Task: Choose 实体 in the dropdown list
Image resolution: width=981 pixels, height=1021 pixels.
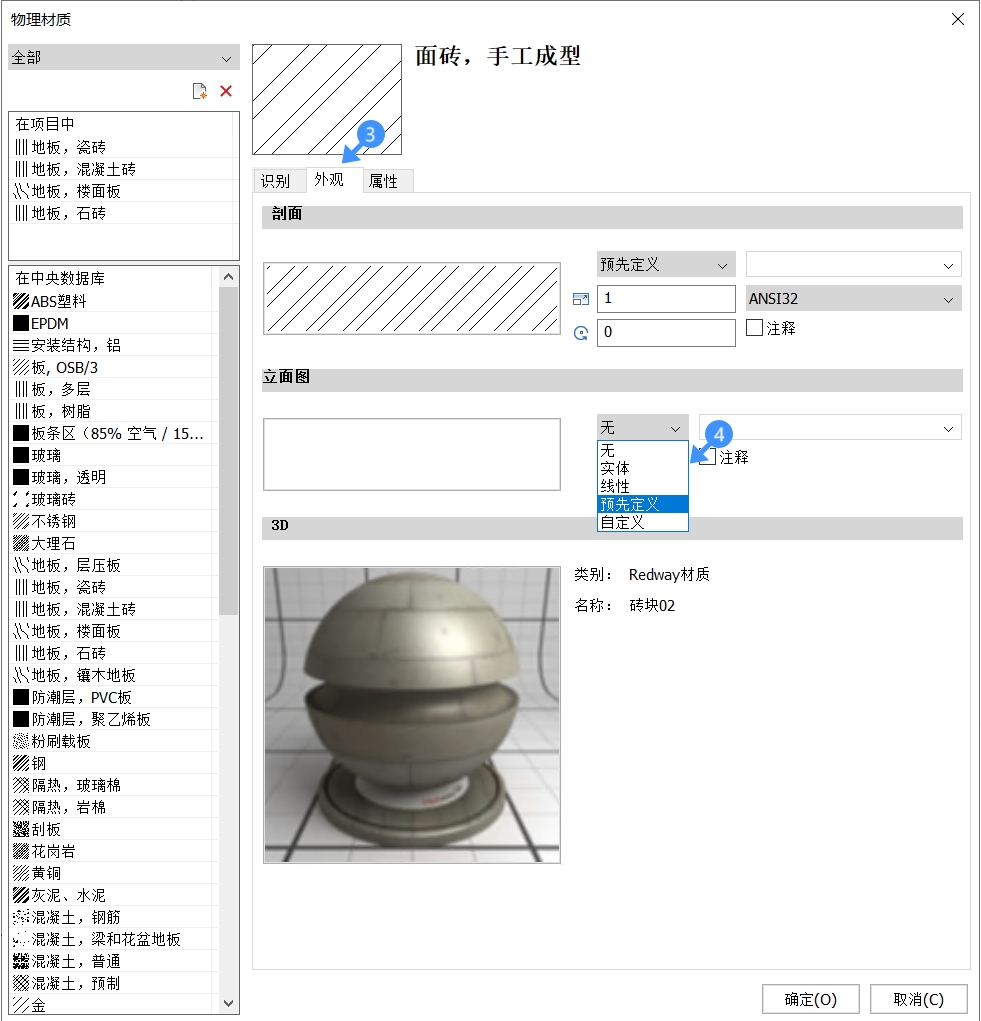Action: point(642,468)
